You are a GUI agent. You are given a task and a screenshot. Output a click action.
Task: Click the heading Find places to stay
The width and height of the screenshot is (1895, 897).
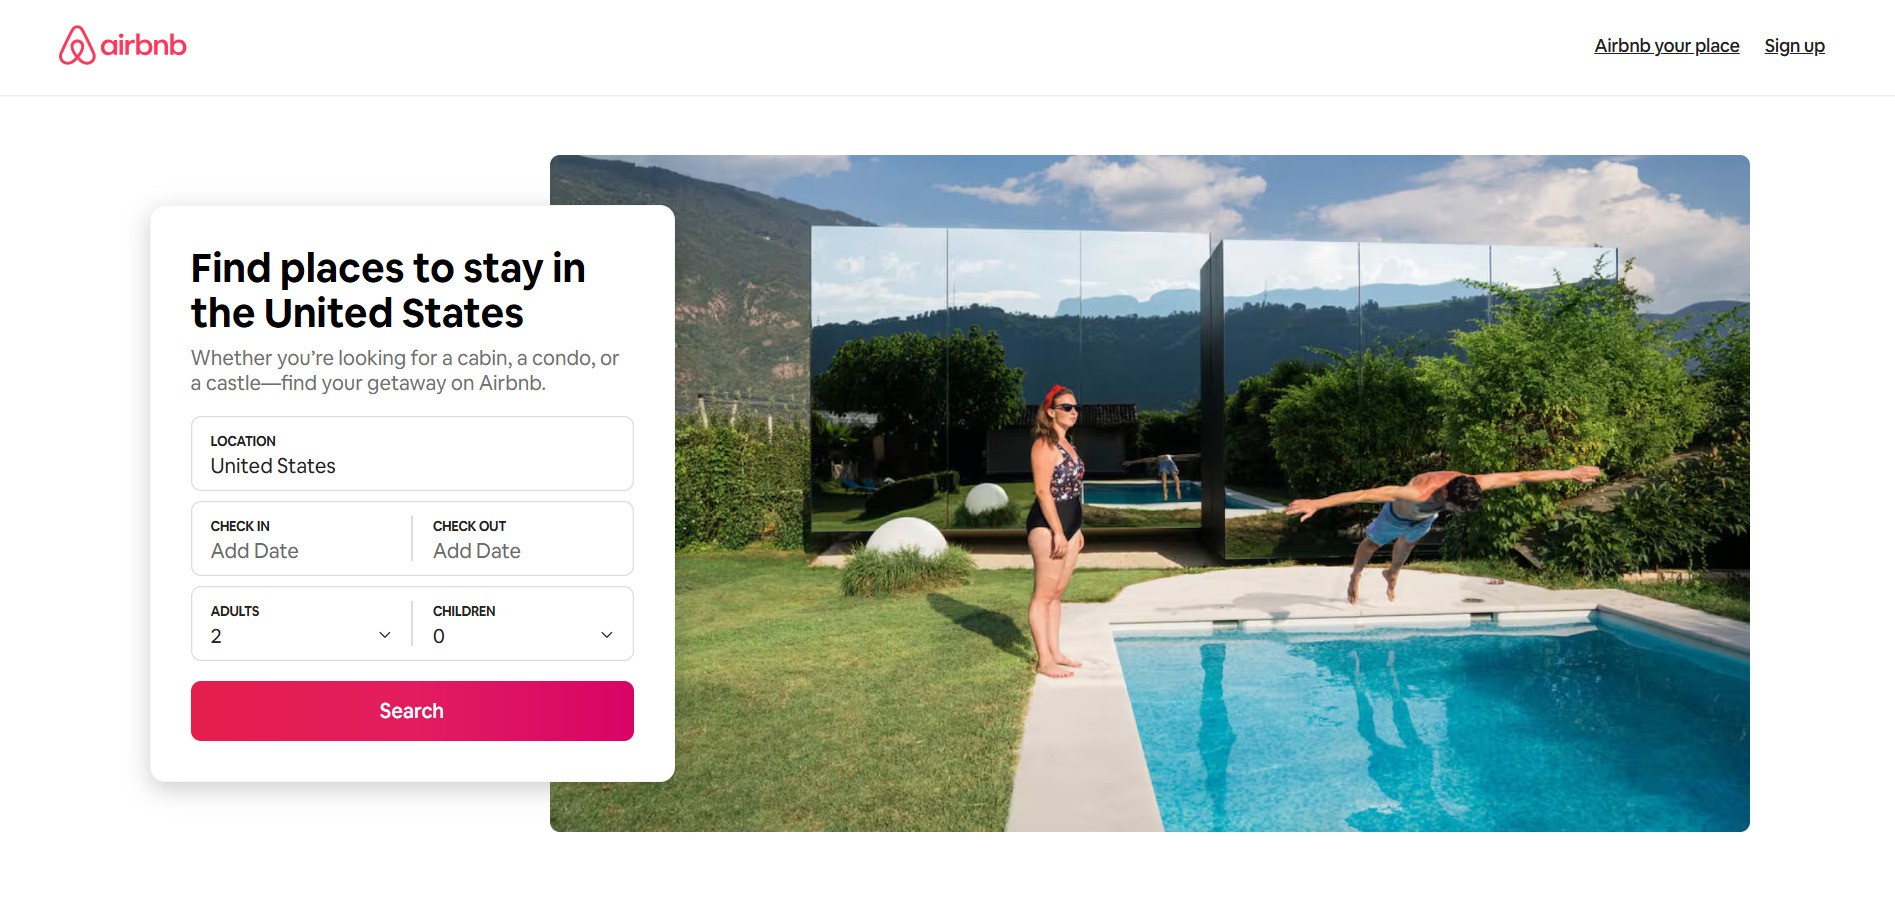pyautogui.click(x=388, y=290)
